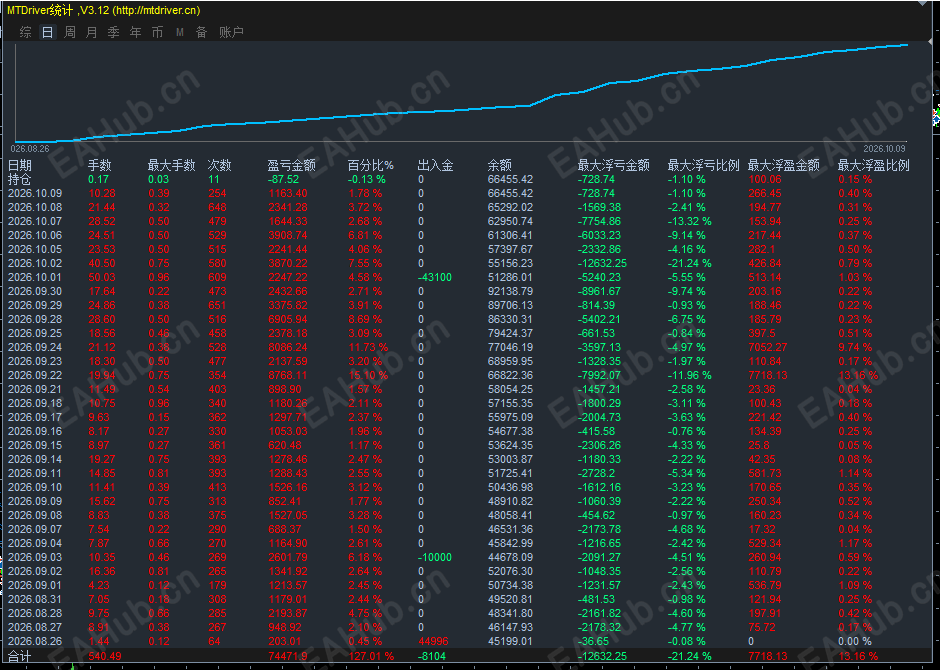Viewport: 940px width, 670px height.
Task: Select the 2026.09.24 date cell
Action: (x=35, y=348)
